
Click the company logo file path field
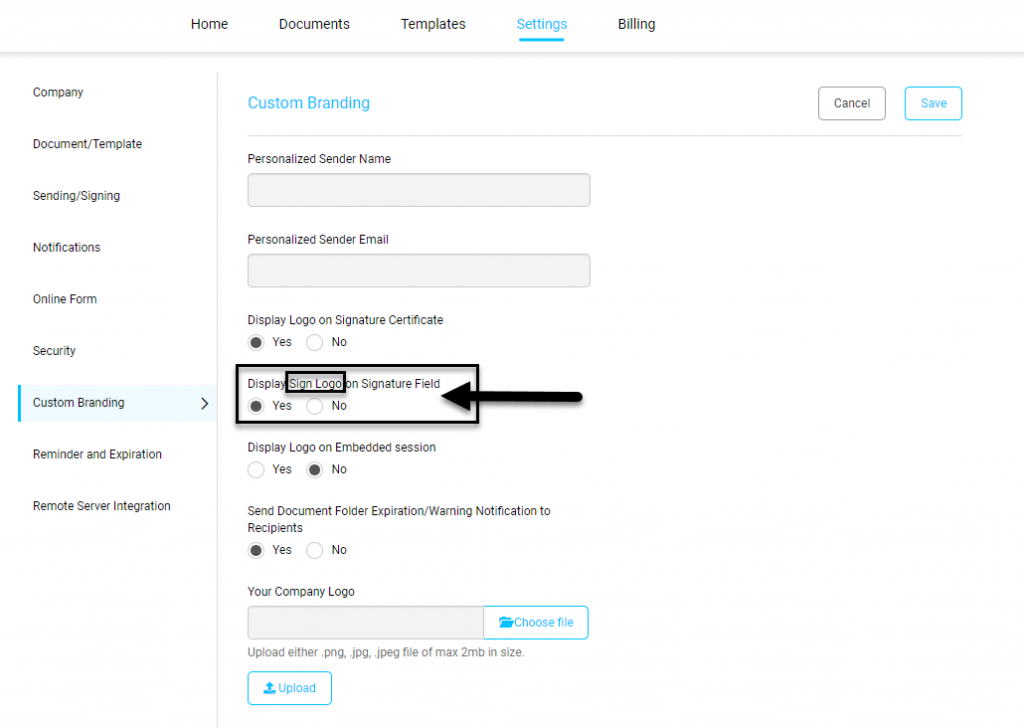click(x=365, y=622)
